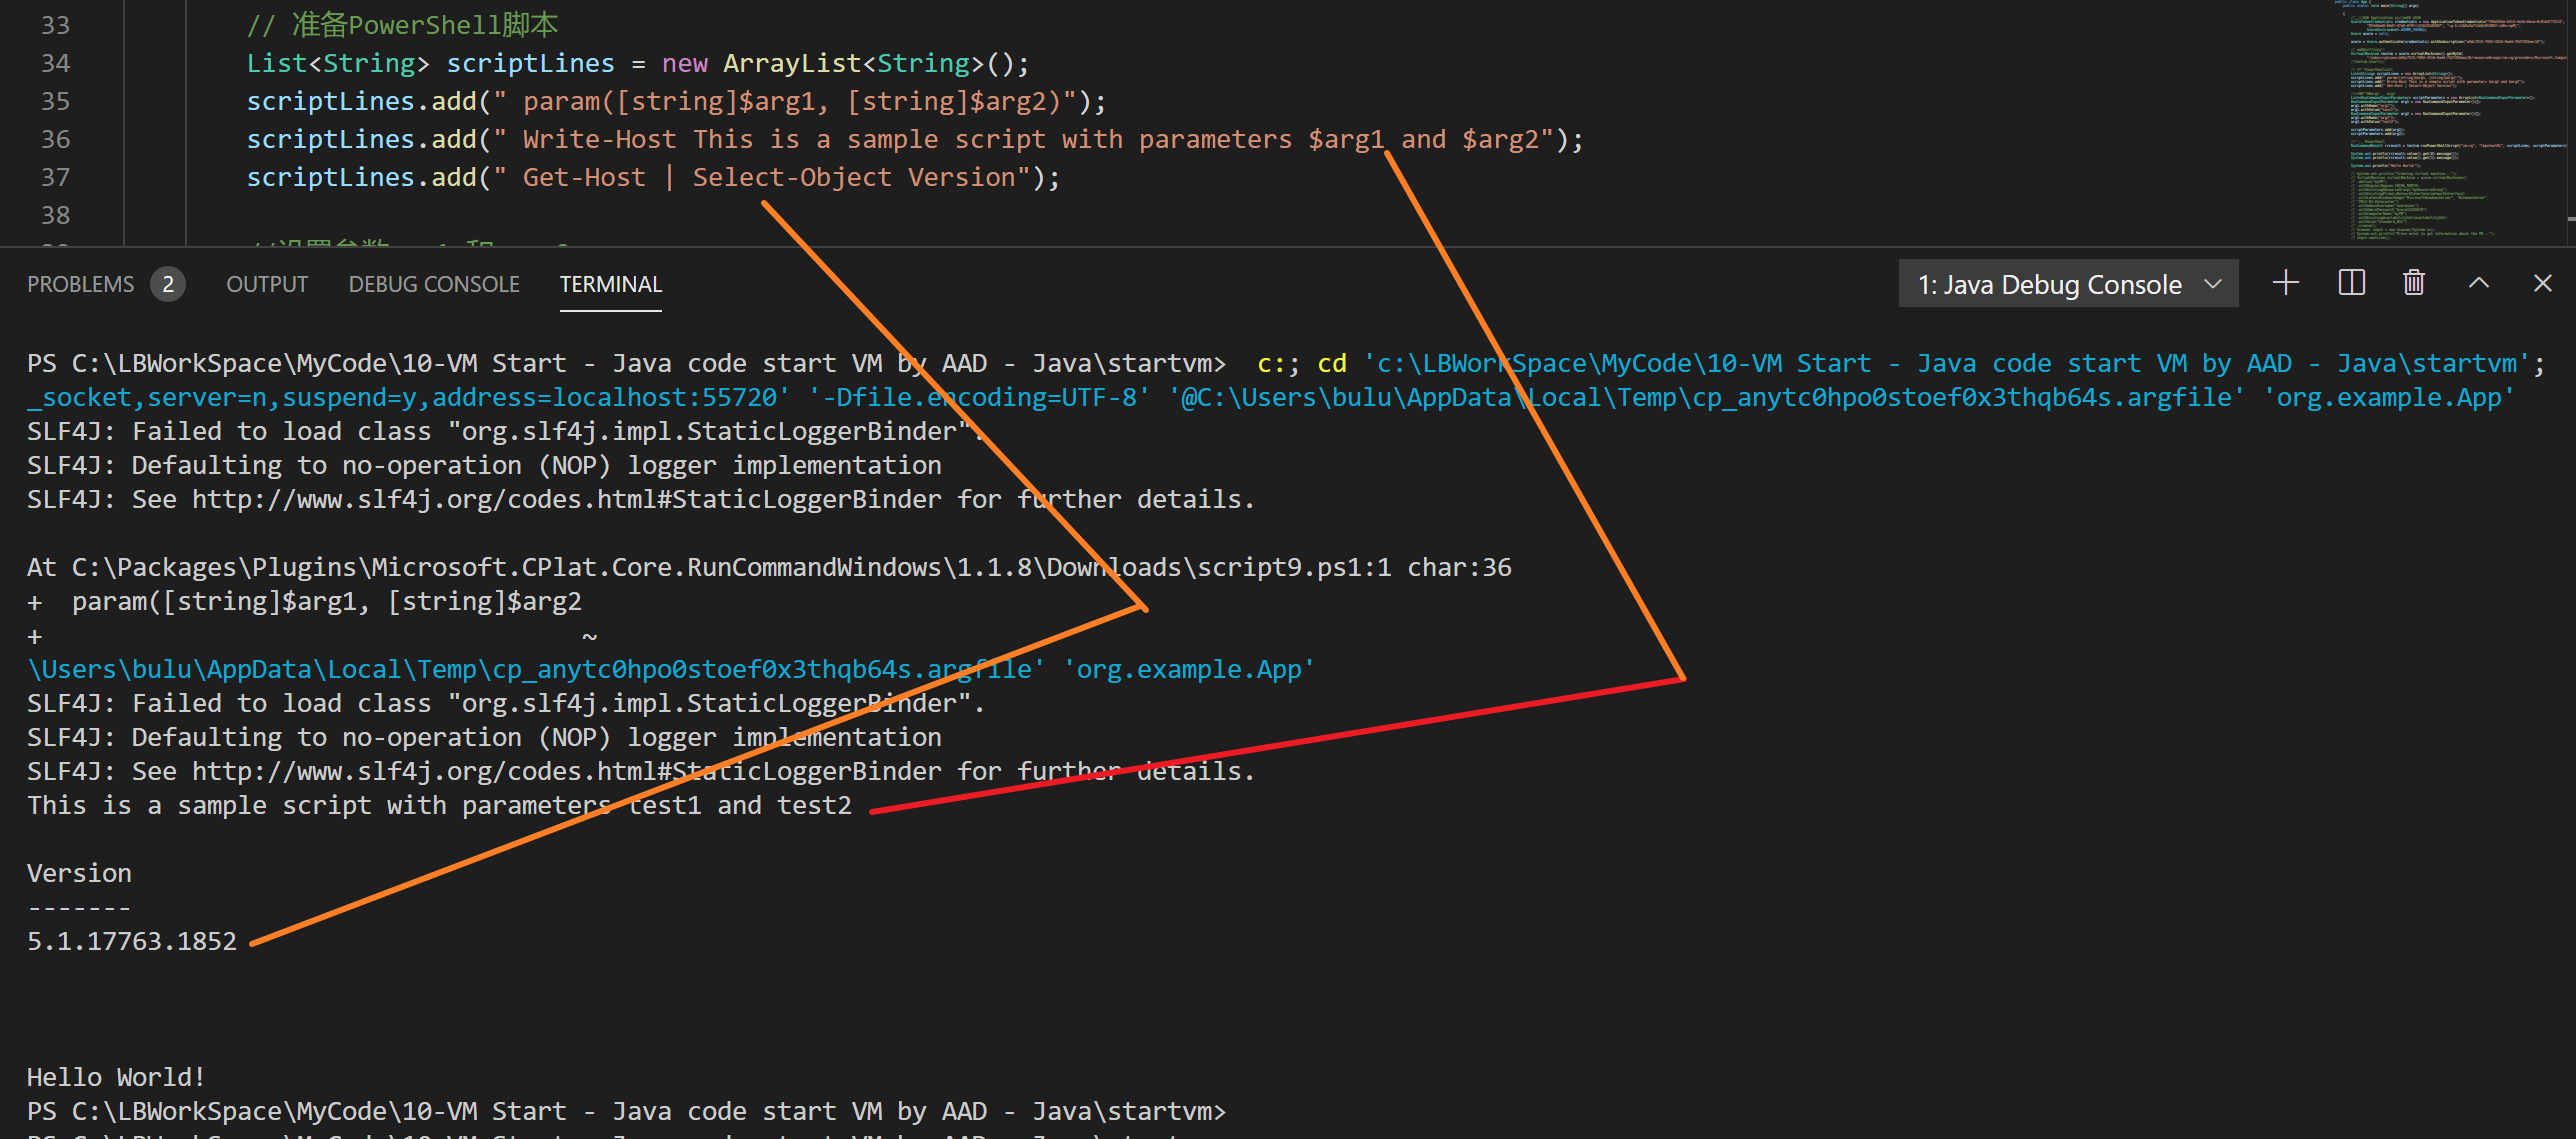Image resolution: width=2576 pixels, height=1139 pixels.
Task: Click line number 36 in gutter
Action: pos(56,140)
